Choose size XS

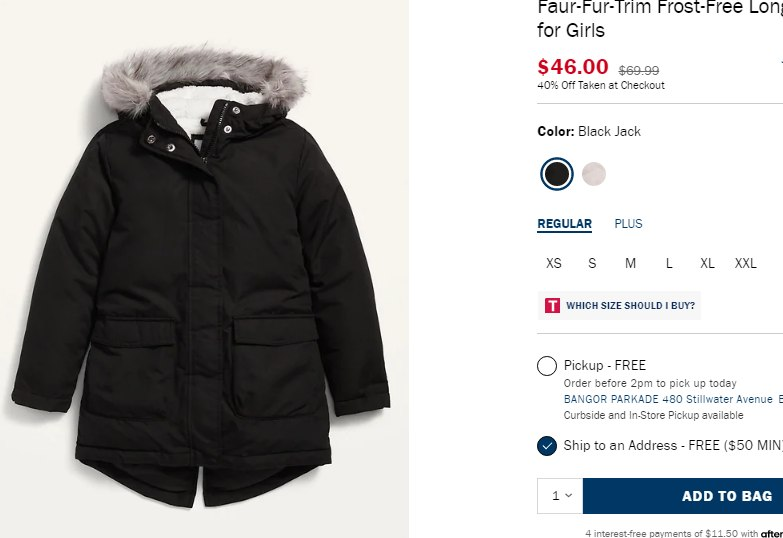pyautogui.click(x=554, y=264)
